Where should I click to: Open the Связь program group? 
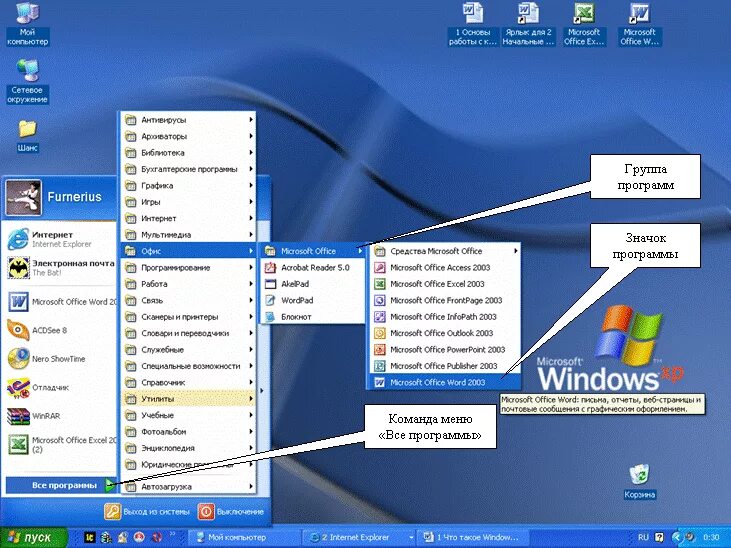point(188,300)
